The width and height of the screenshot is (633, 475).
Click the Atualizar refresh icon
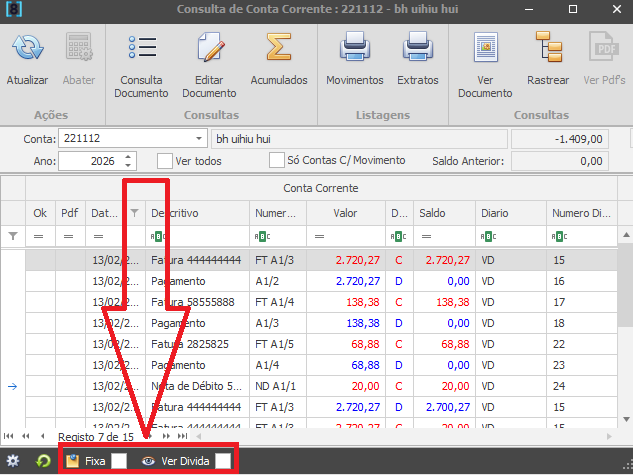point(27,48)
